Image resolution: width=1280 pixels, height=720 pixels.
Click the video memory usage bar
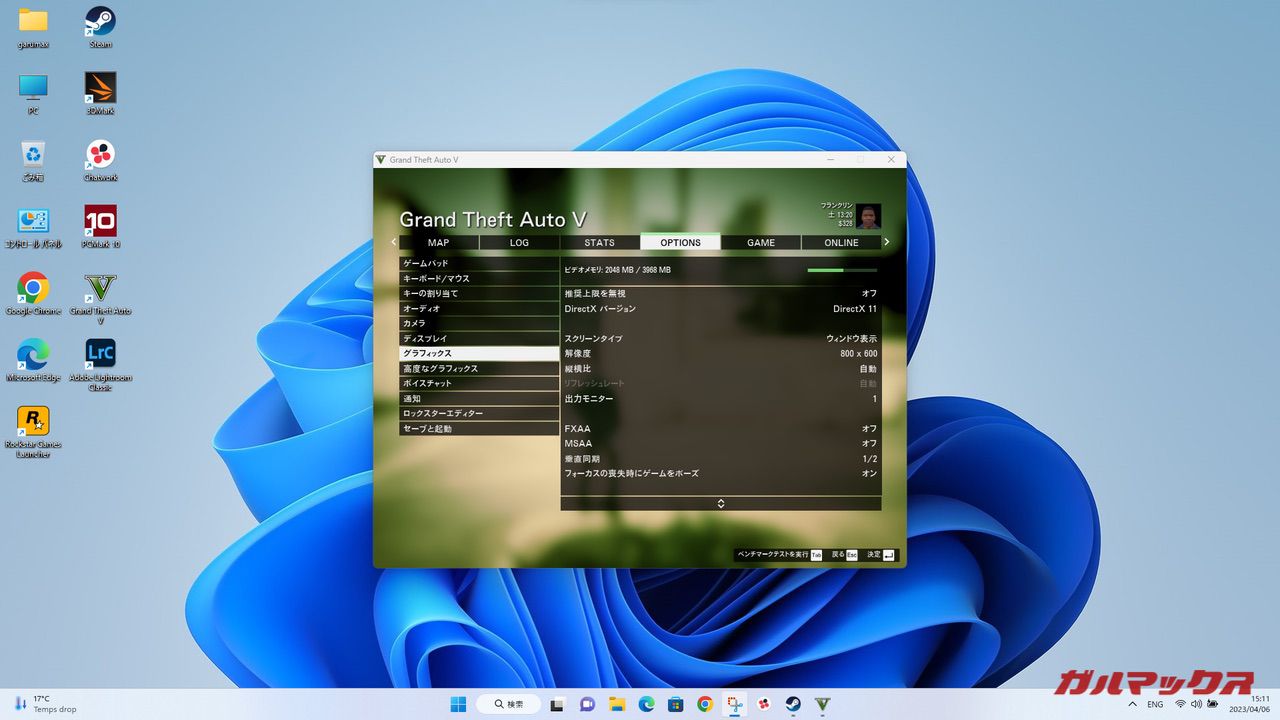[842, 270]
